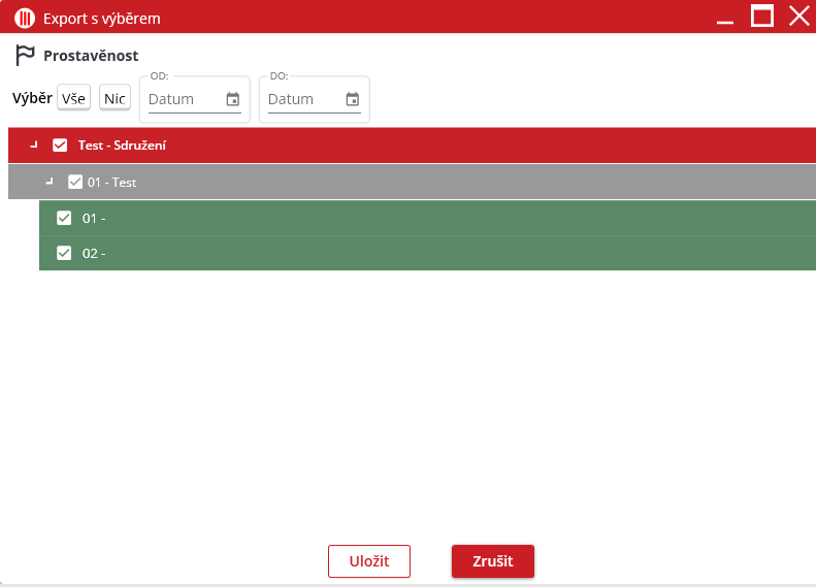The height and width of the screenshot is (587, 816).
Task: Uncheck the Test - Sdružení checkbox
Action: tap(60, 145)
